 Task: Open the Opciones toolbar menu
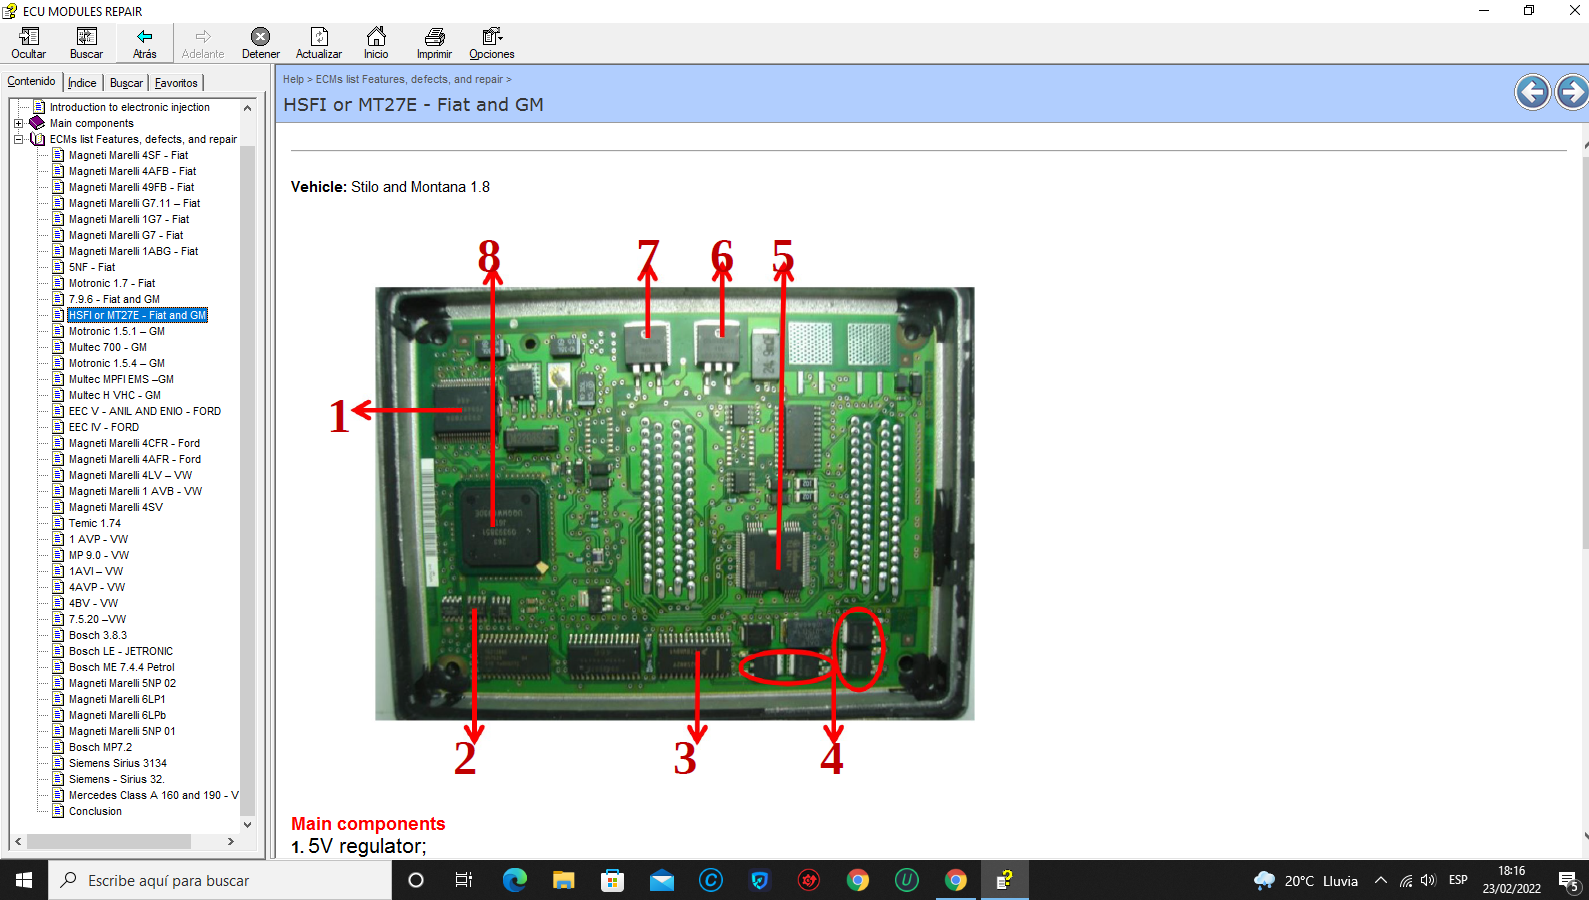click(x=492, y=43)
